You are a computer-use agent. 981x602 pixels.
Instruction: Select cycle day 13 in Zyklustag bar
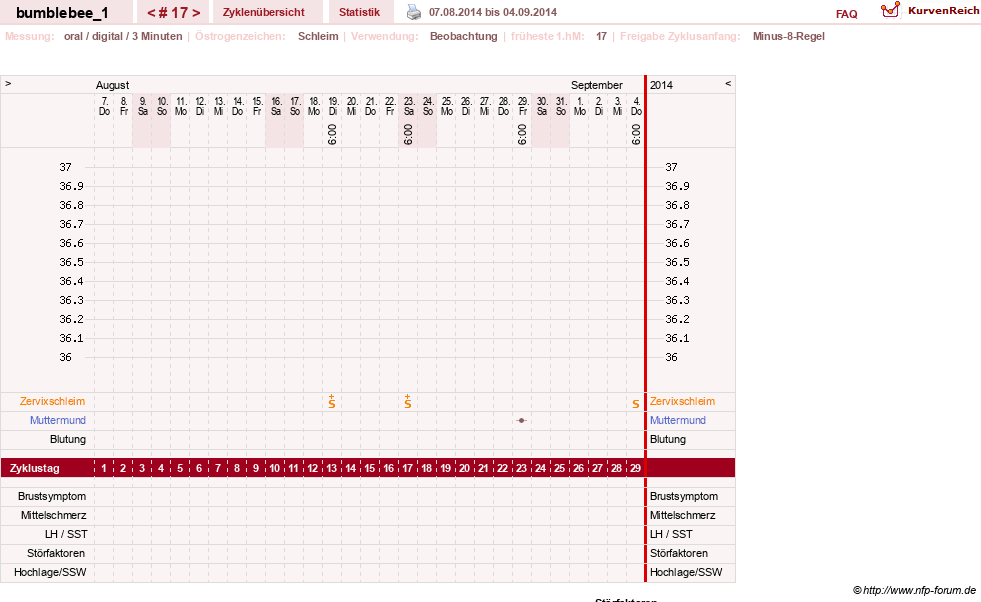(332, 468)
